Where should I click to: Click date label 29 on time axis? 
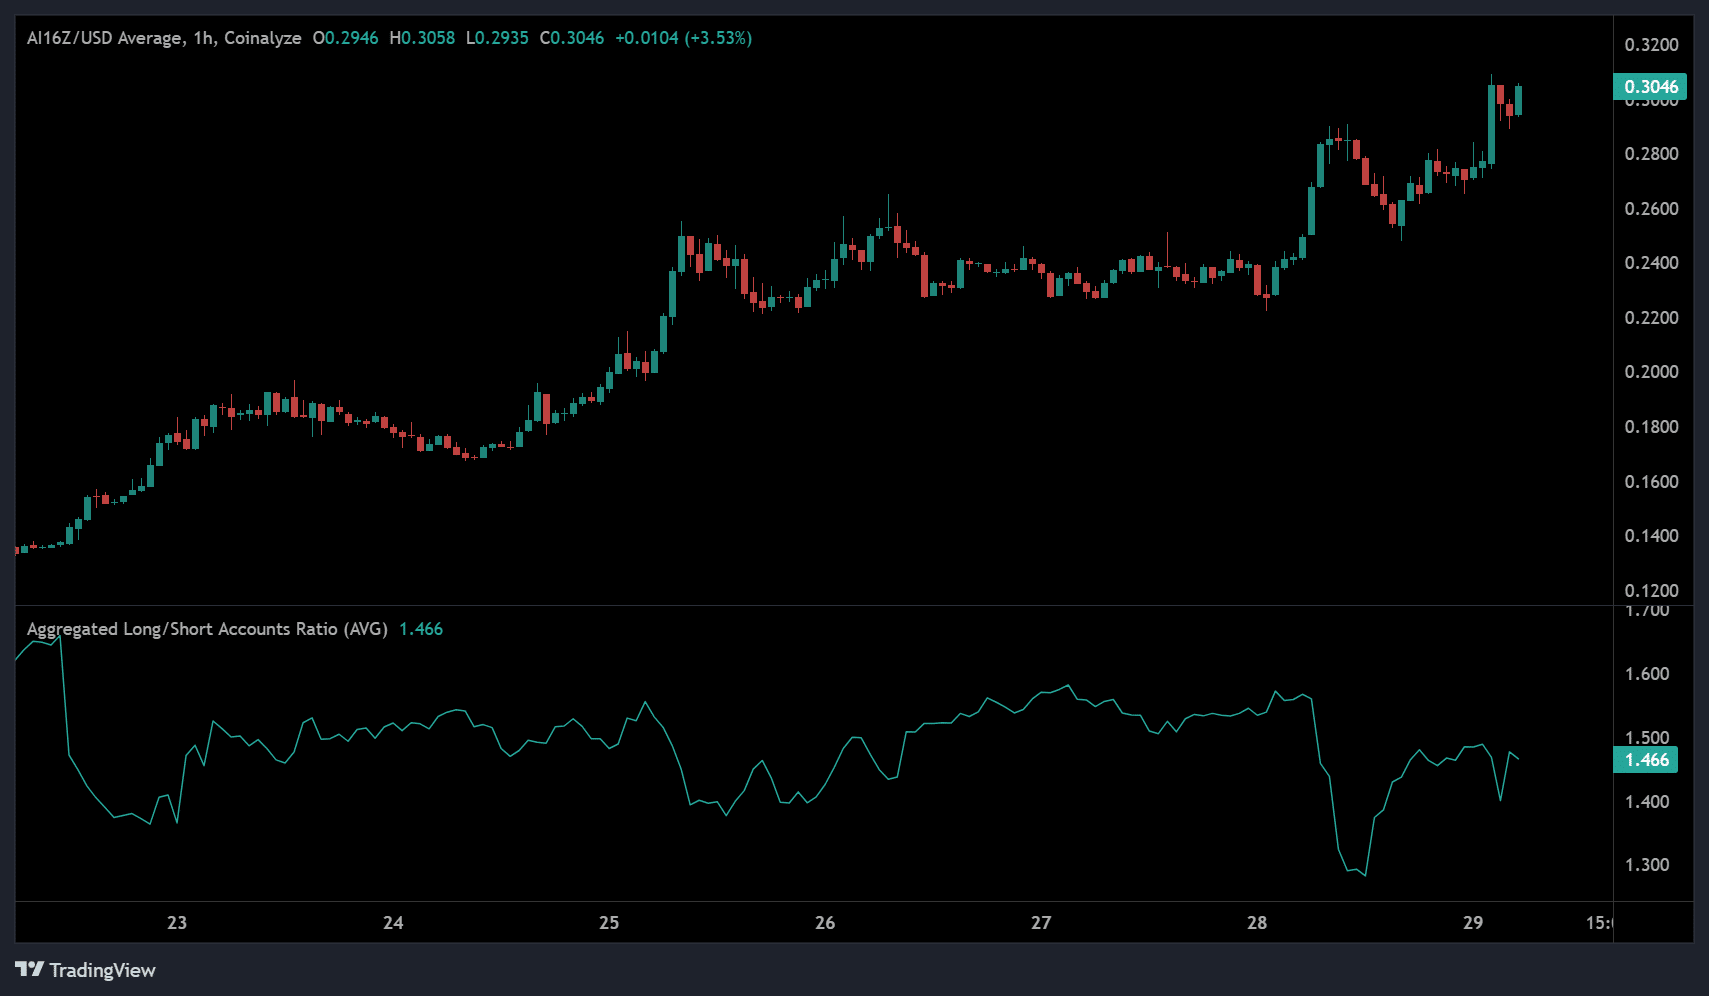(1473, 923)
